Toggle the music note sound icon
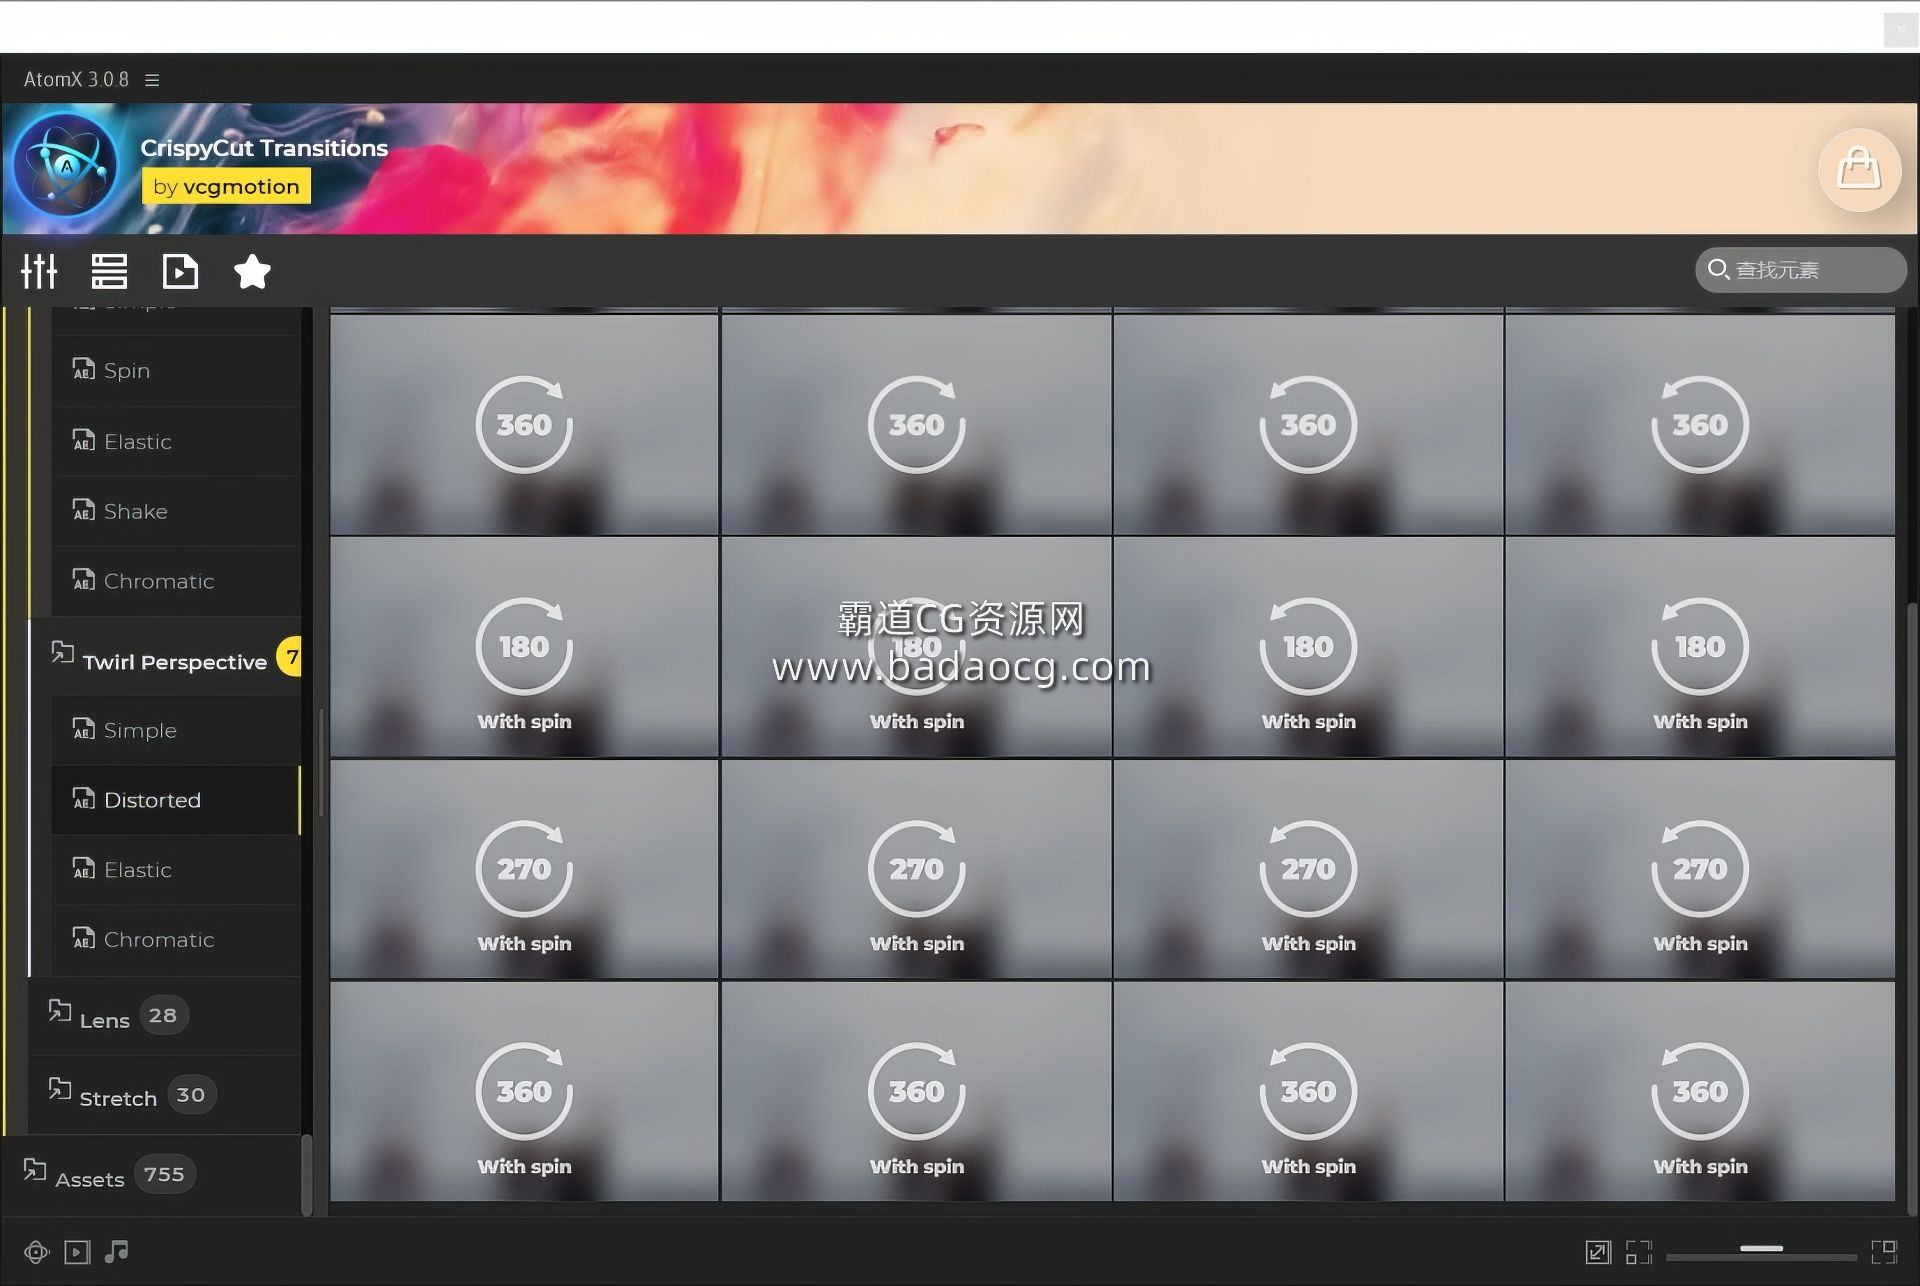 [117, 1251]
